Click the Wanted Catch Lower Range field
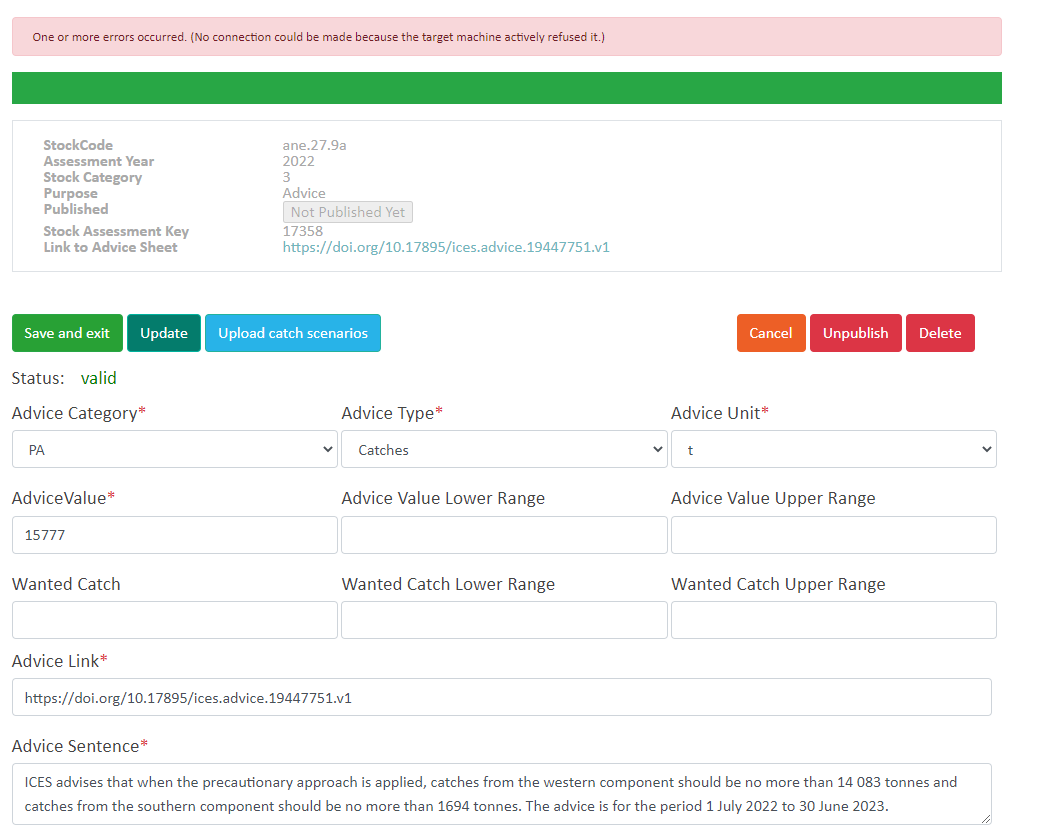This screenshot has width=1038, height=837. pyautogui.click(x=504, y=620)
